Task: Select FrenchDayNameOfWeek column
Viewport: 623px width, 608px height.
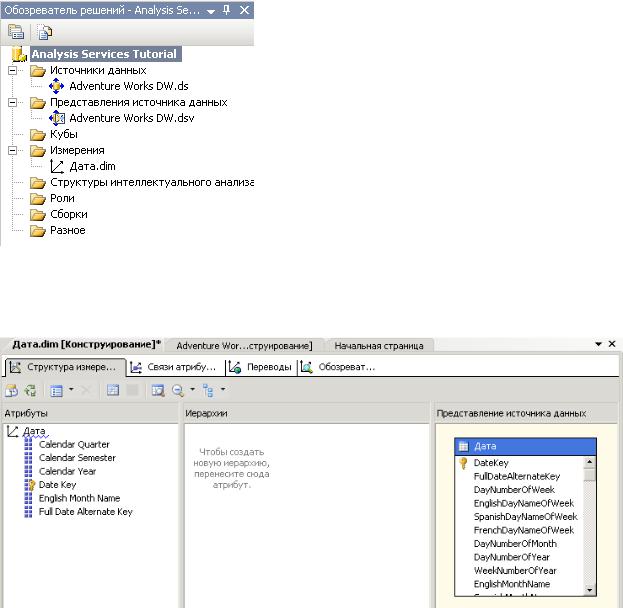Action: click(x=524, y=531)
